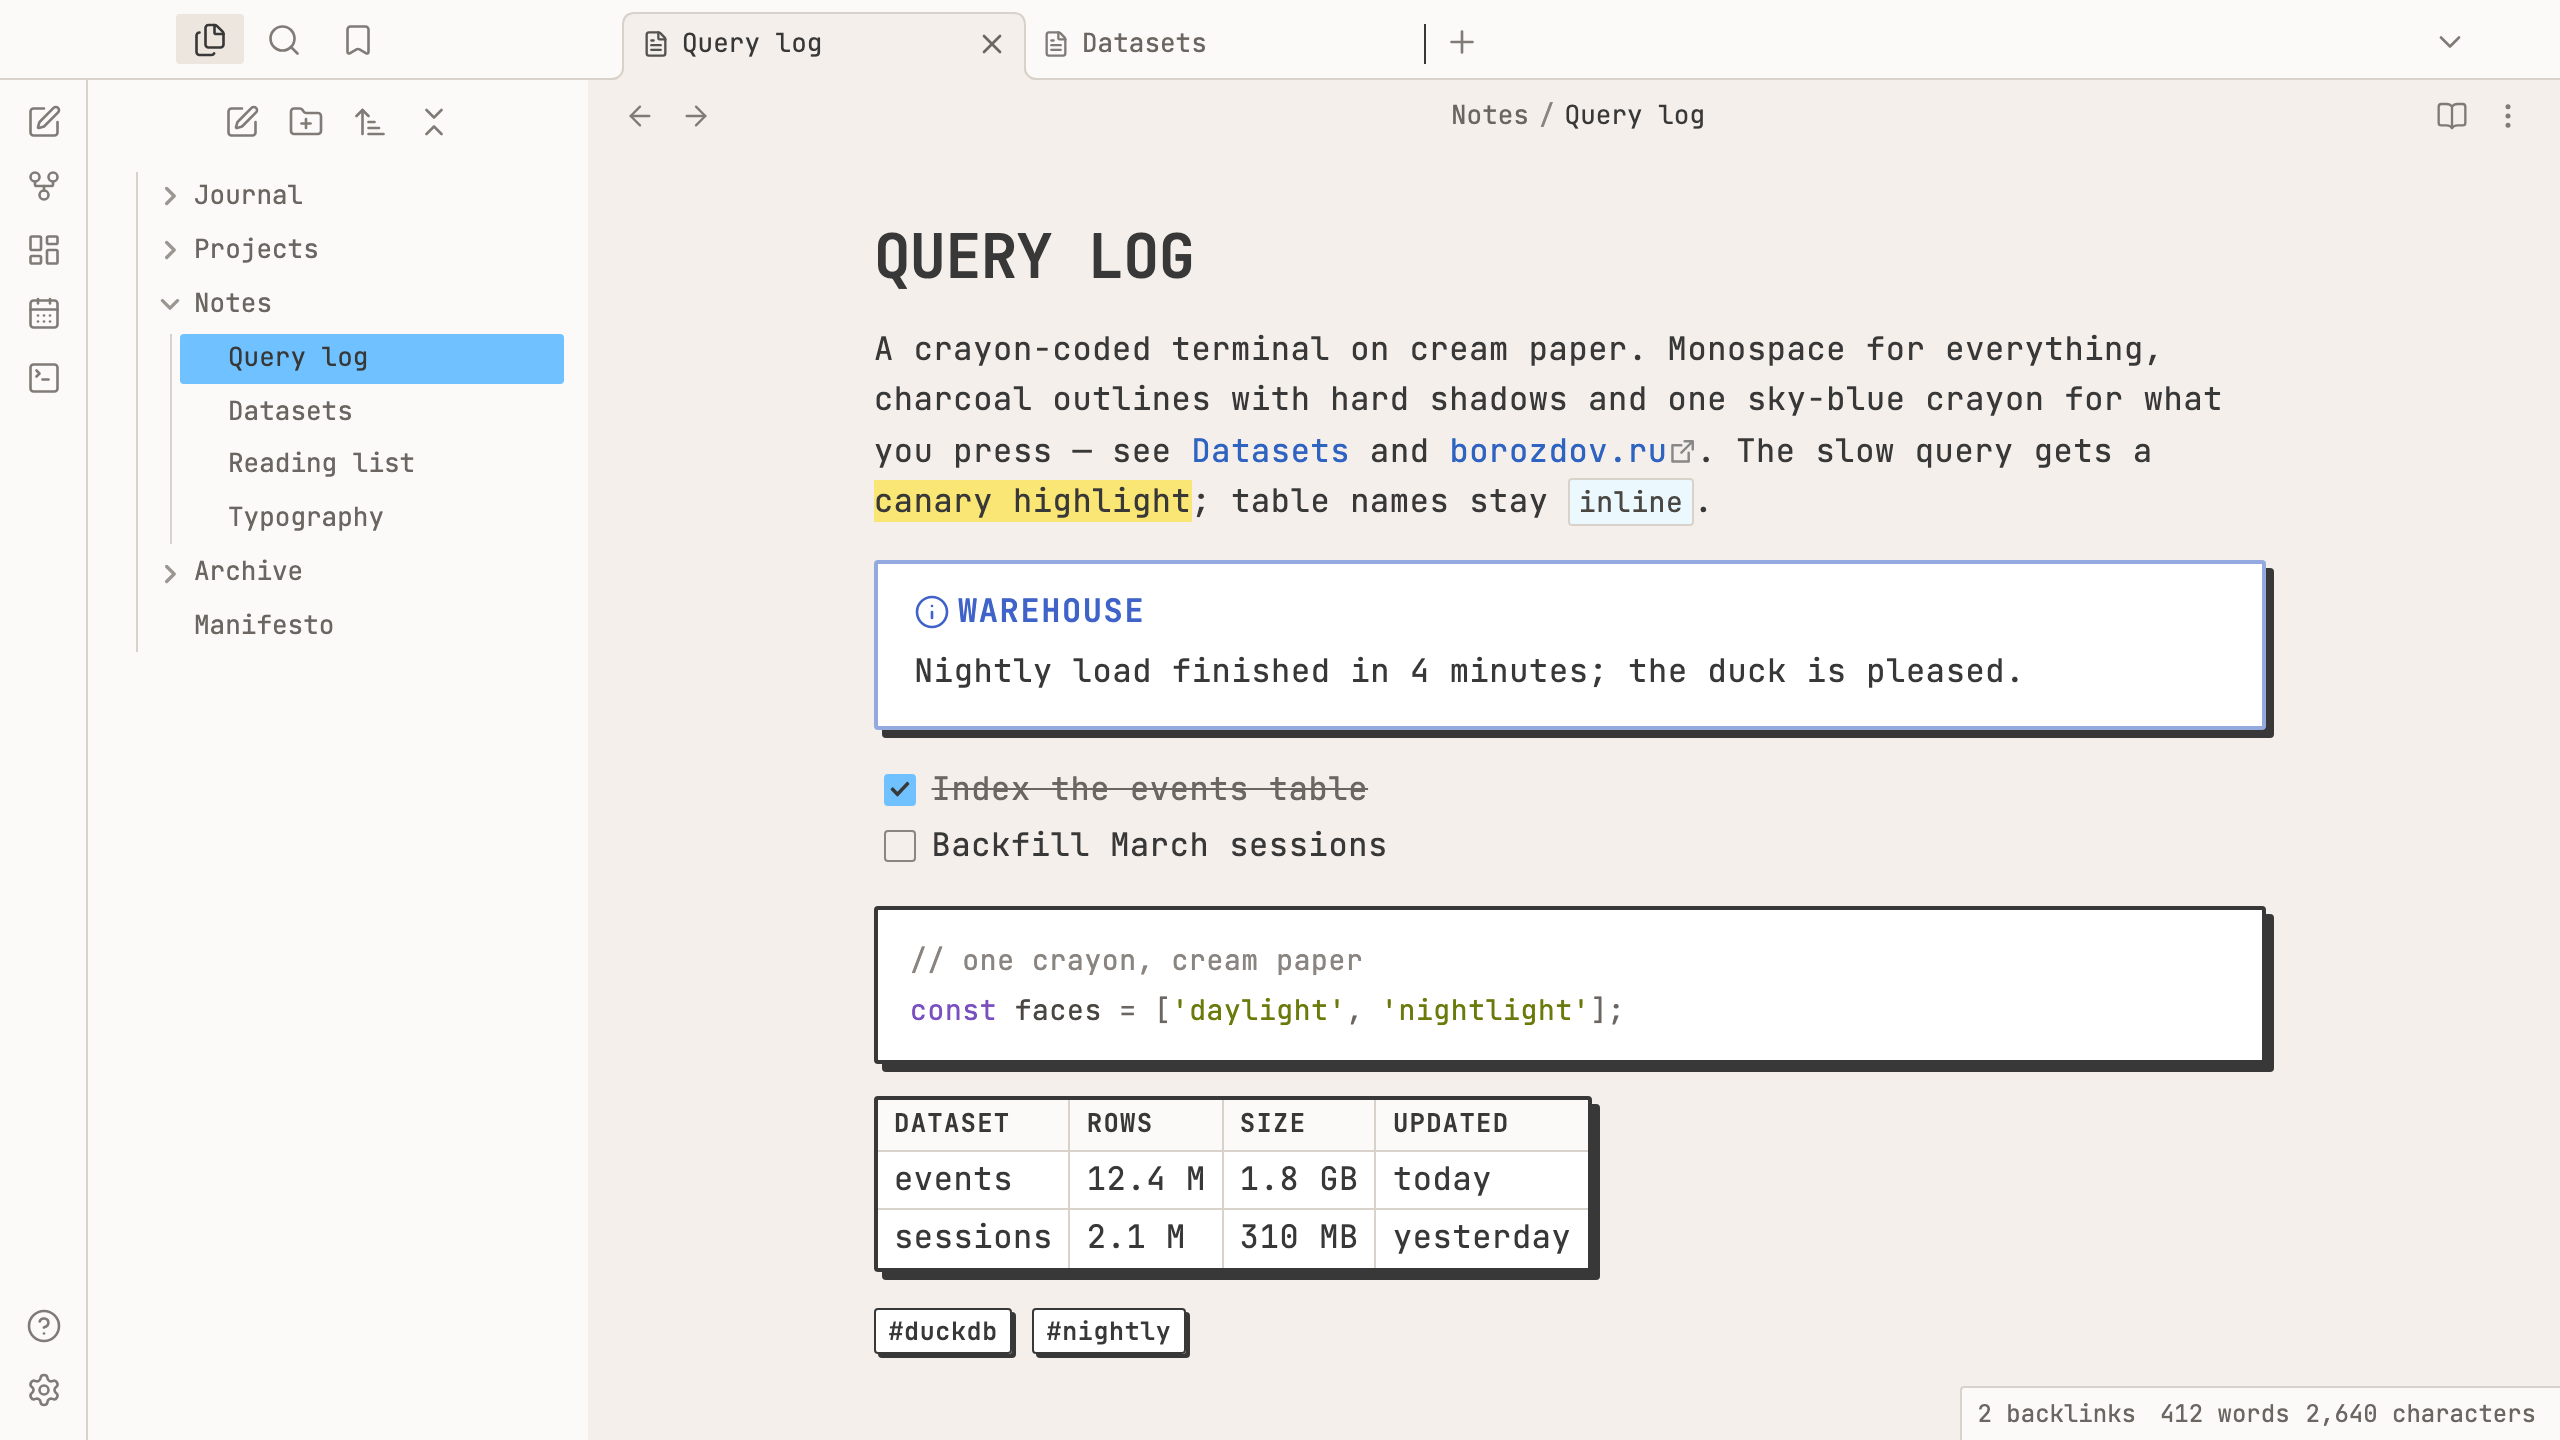The image size is (2560, 1440).
Task: Follow the Datasets internal link
Action: point(1270,451)
